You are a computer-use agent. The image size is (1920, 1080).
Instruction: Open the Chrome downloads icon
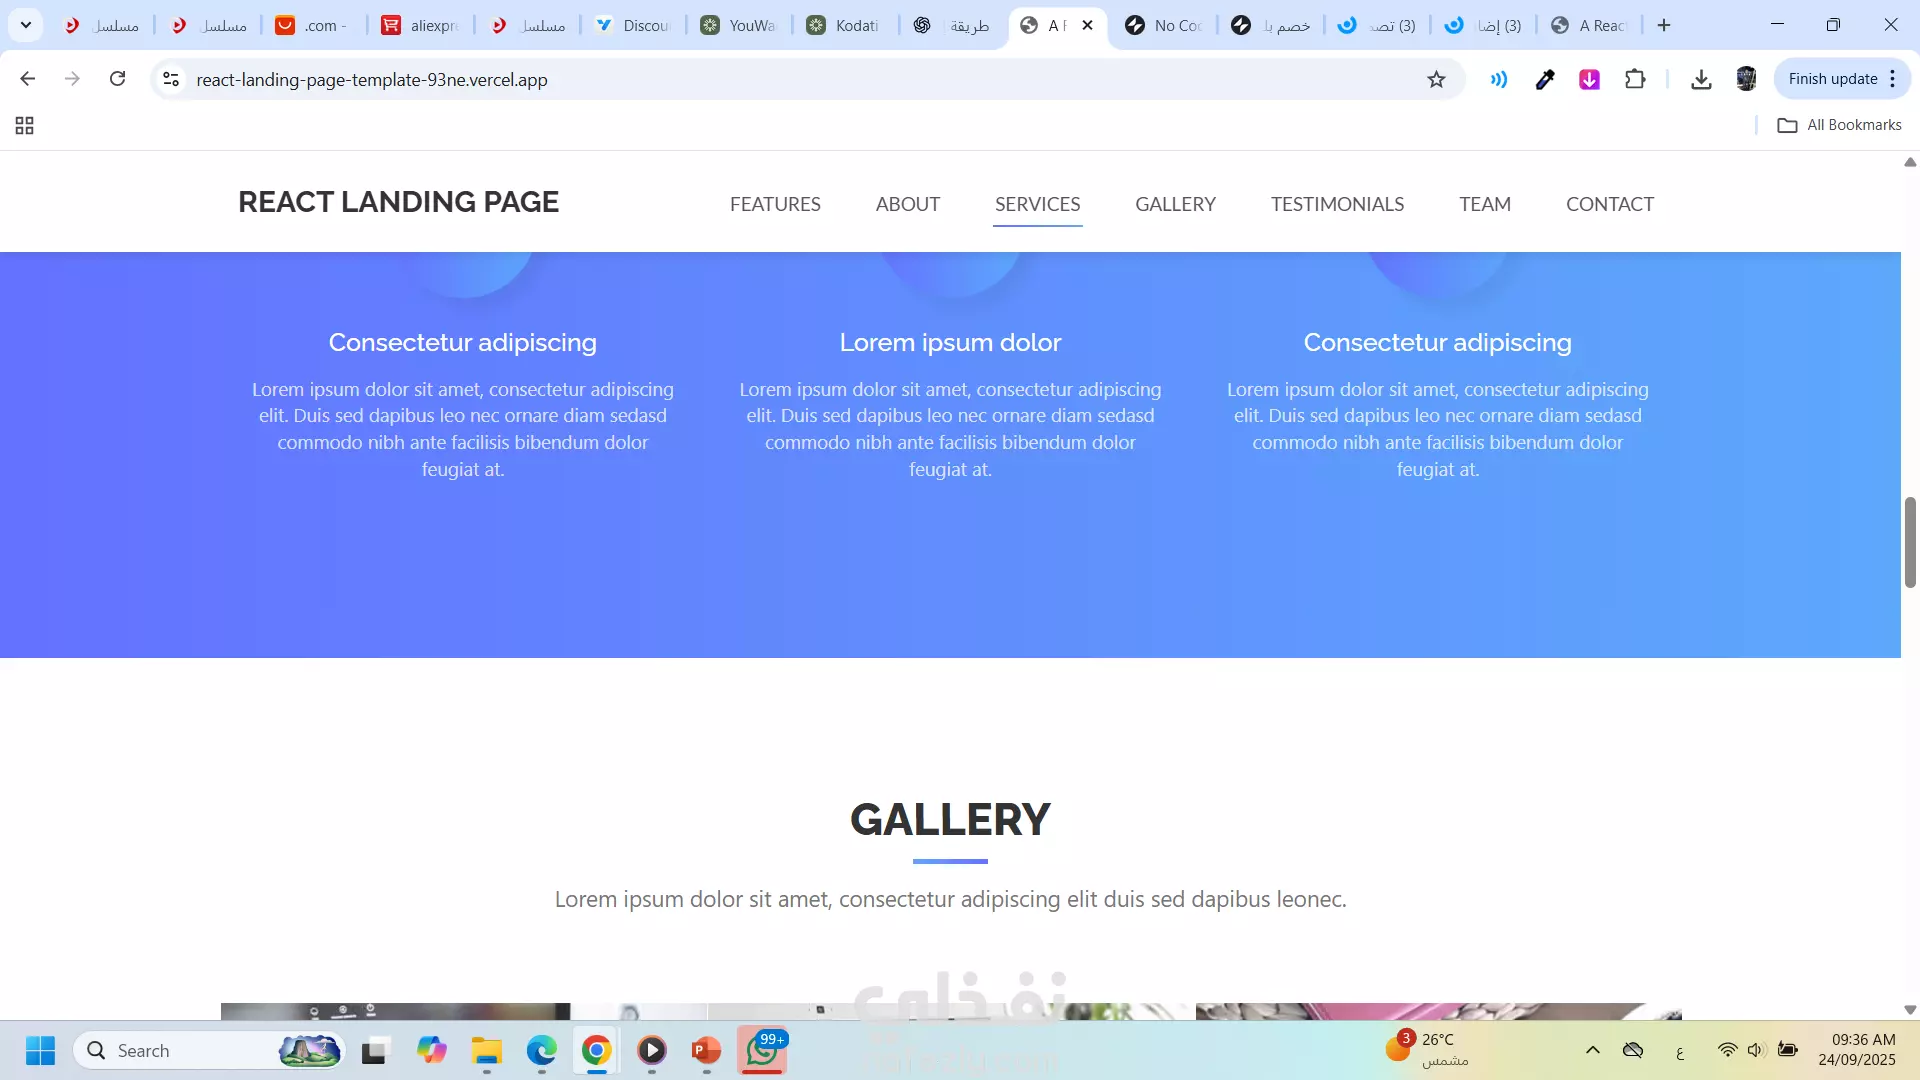tap(1701, 80)
